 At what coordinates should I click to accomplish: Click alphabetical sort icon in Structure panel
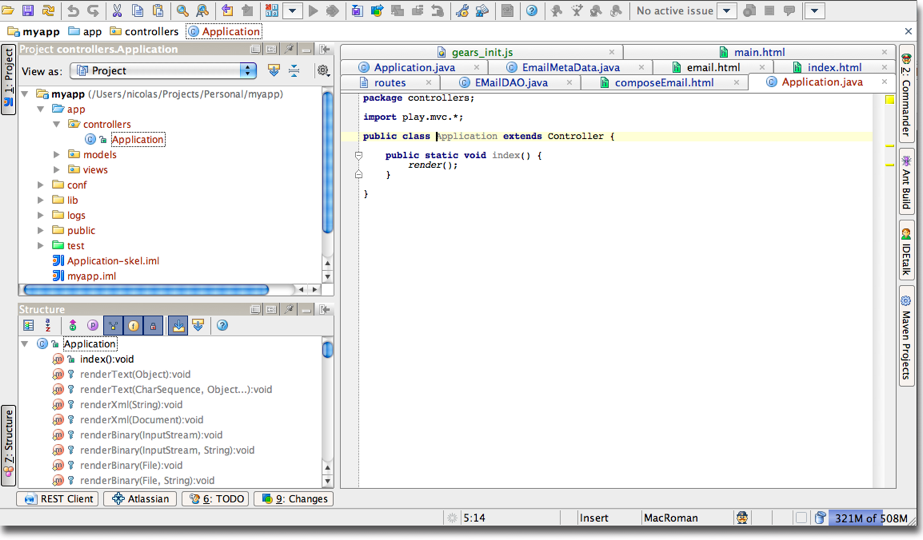click(48, 326)
